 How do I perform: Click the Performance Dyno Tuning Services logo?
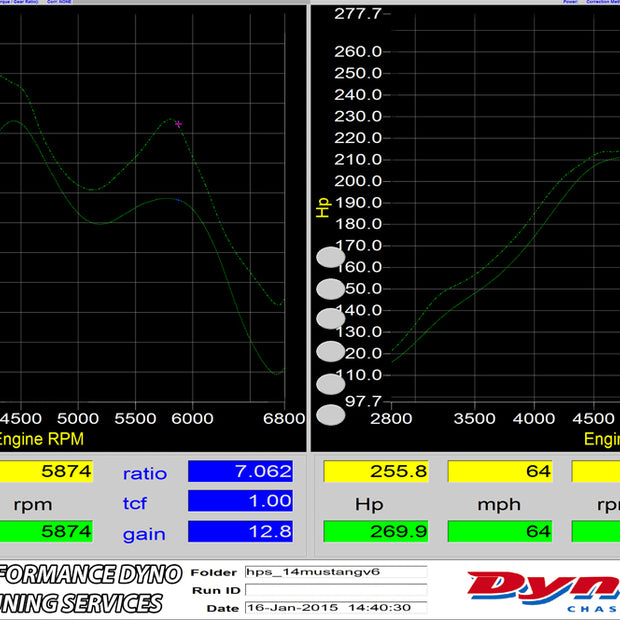tap(91, 589)
